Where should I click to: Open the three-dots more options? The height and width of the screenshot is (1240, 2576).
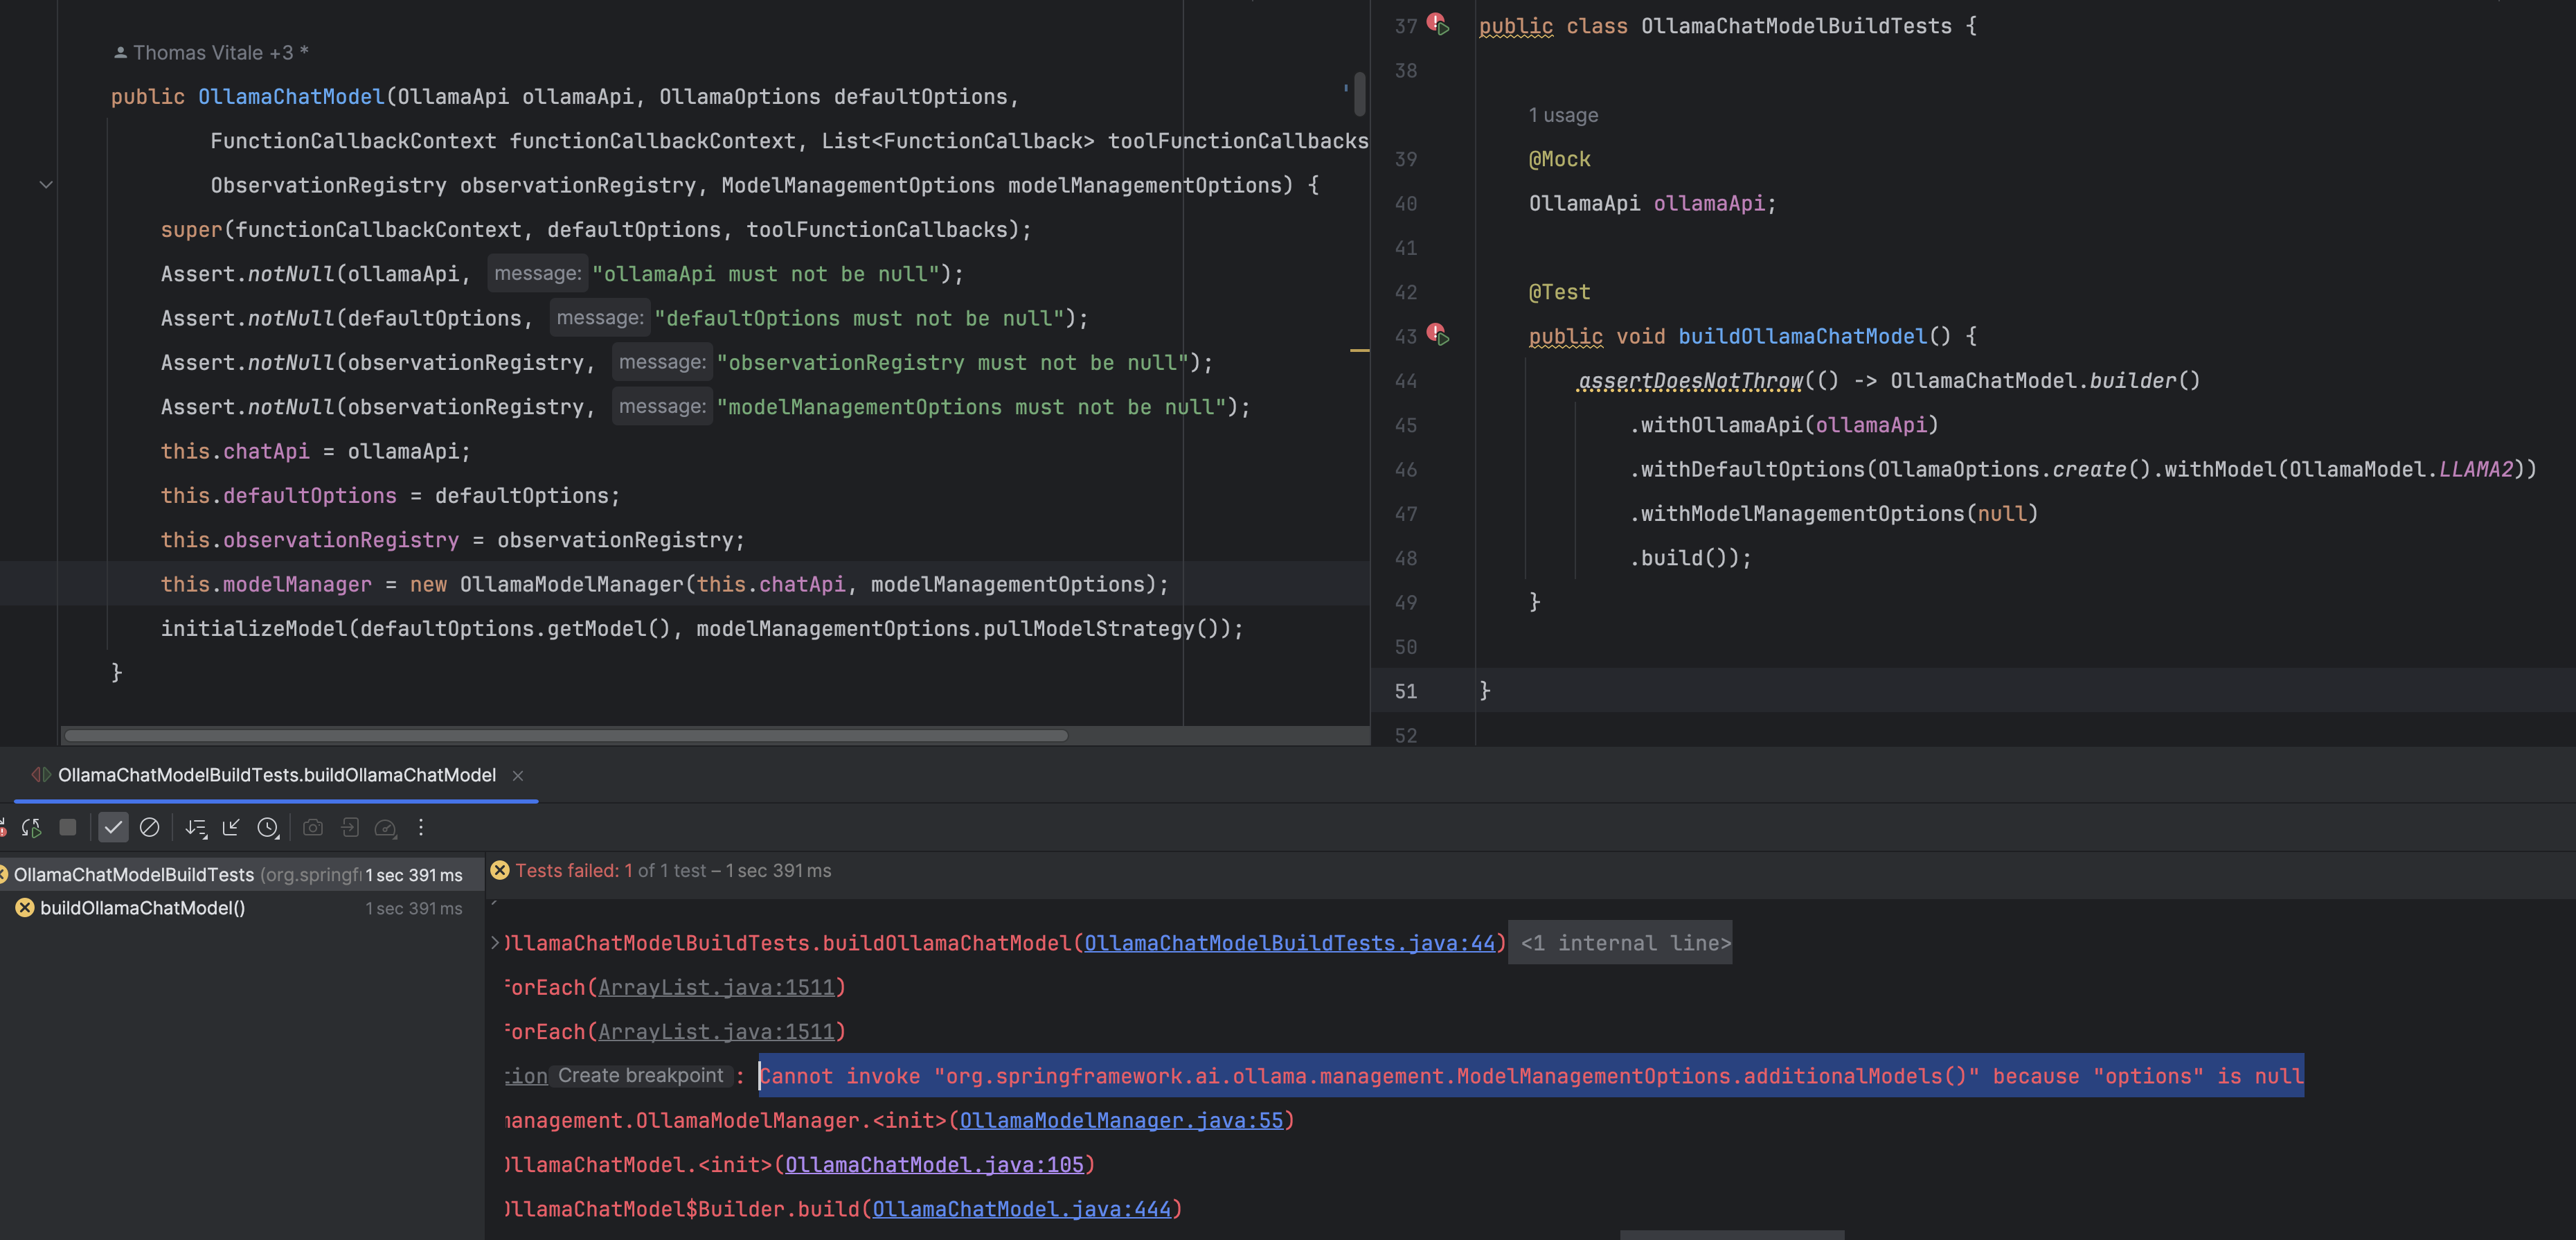tap(421, 828)
